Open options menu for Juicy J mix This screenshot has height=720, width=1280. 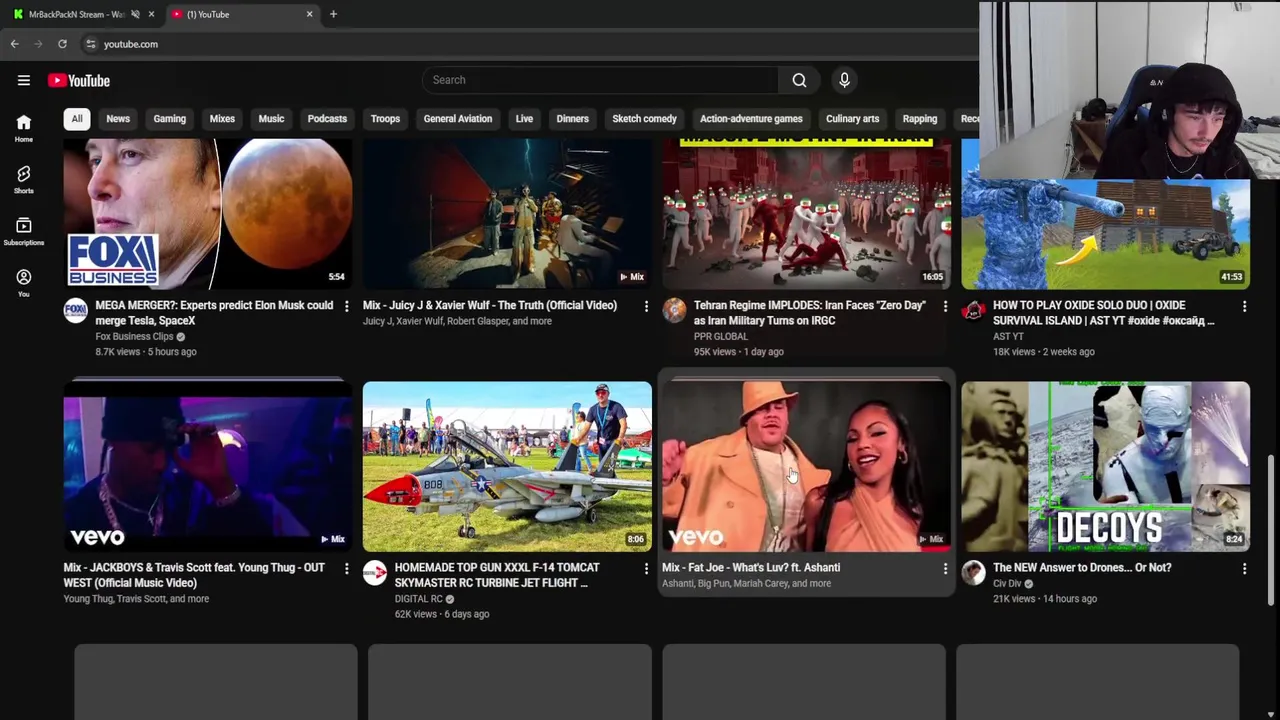tap(646, 306)
